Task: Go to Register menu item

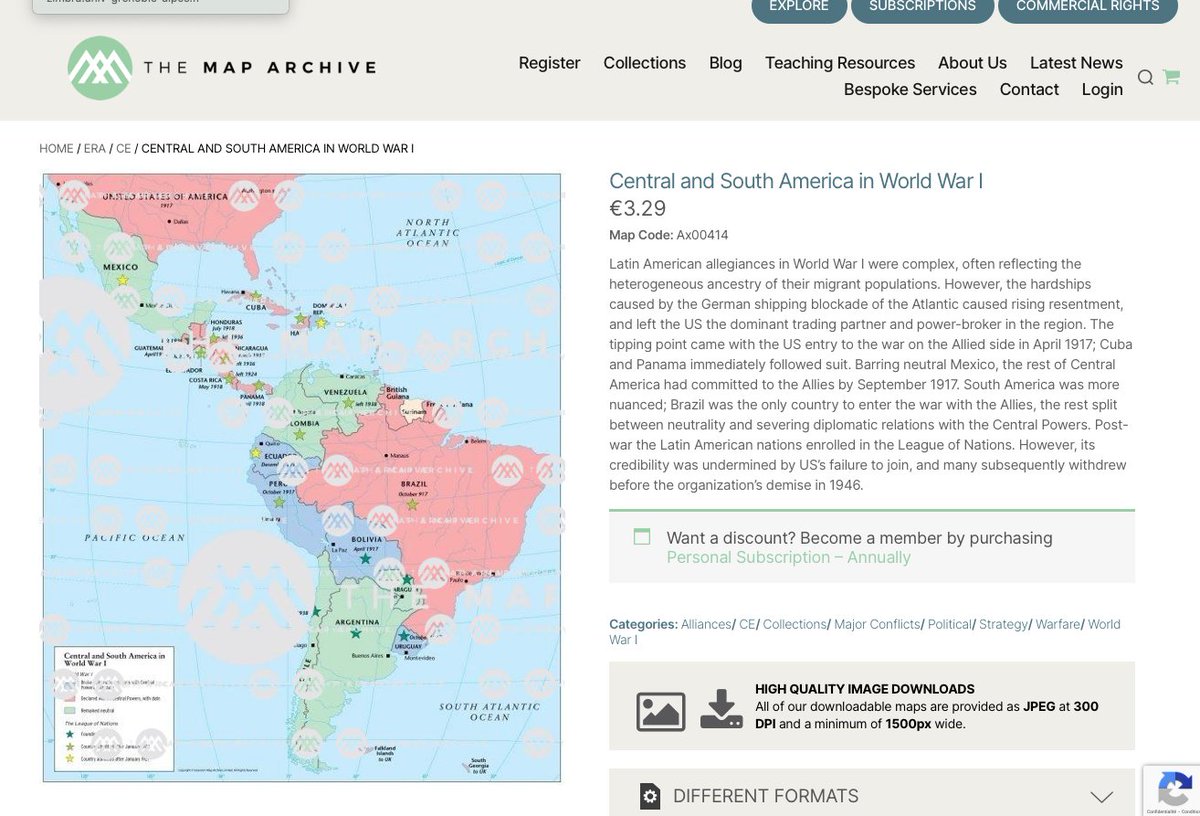Action: click(549, 63)
